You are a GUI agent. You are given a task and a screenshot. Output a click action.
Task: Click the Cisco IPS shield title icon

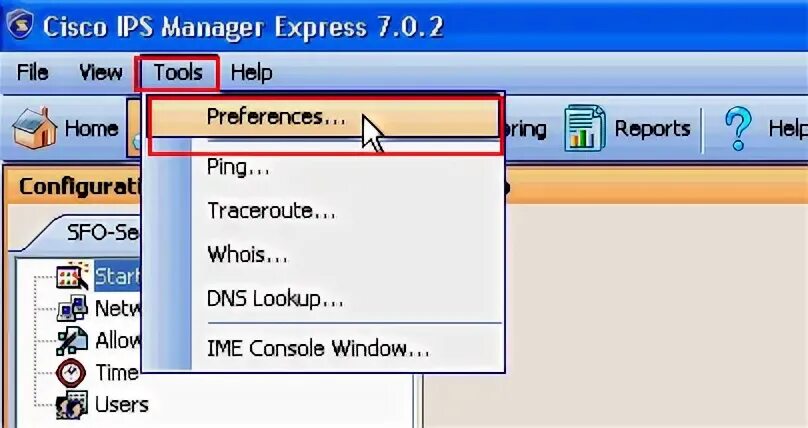pyautogui.click(x=19, y=25)
